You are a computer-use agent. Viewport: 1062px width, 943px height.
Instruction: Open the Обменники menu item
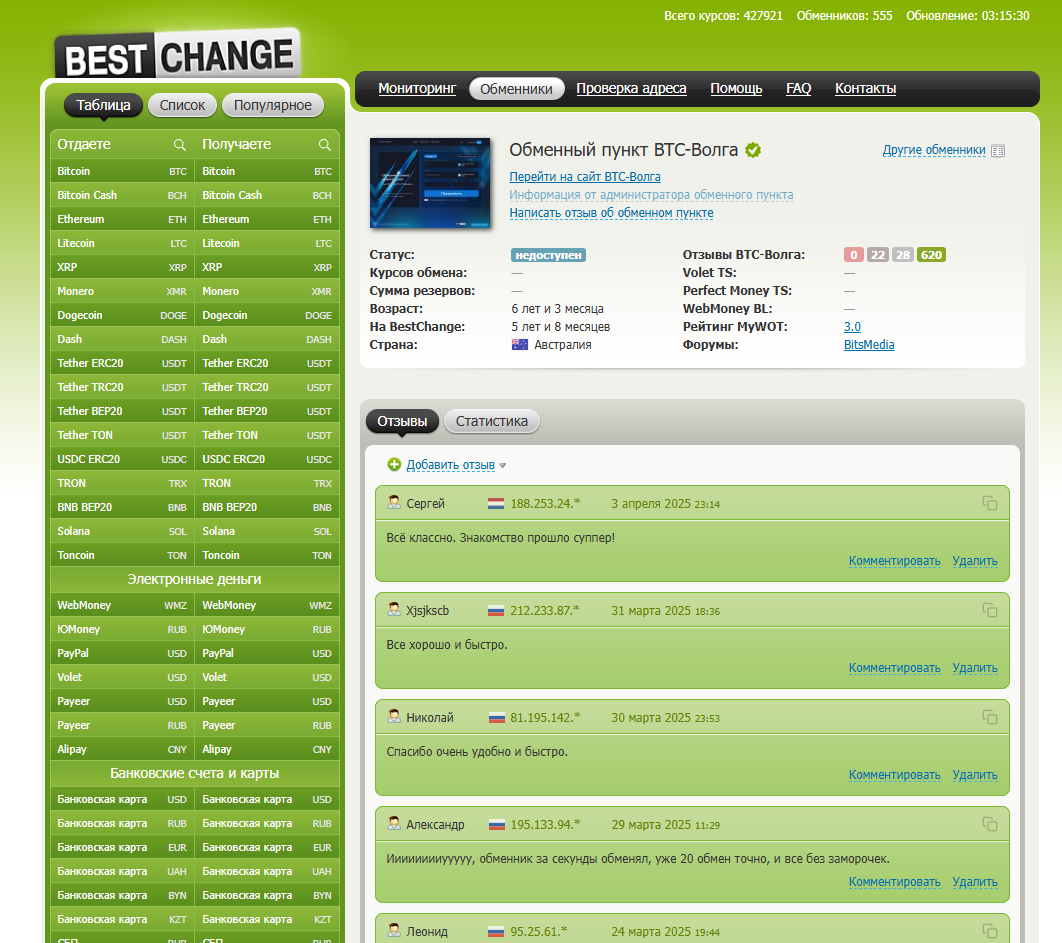pyautogui.click(x=516, y=89)
